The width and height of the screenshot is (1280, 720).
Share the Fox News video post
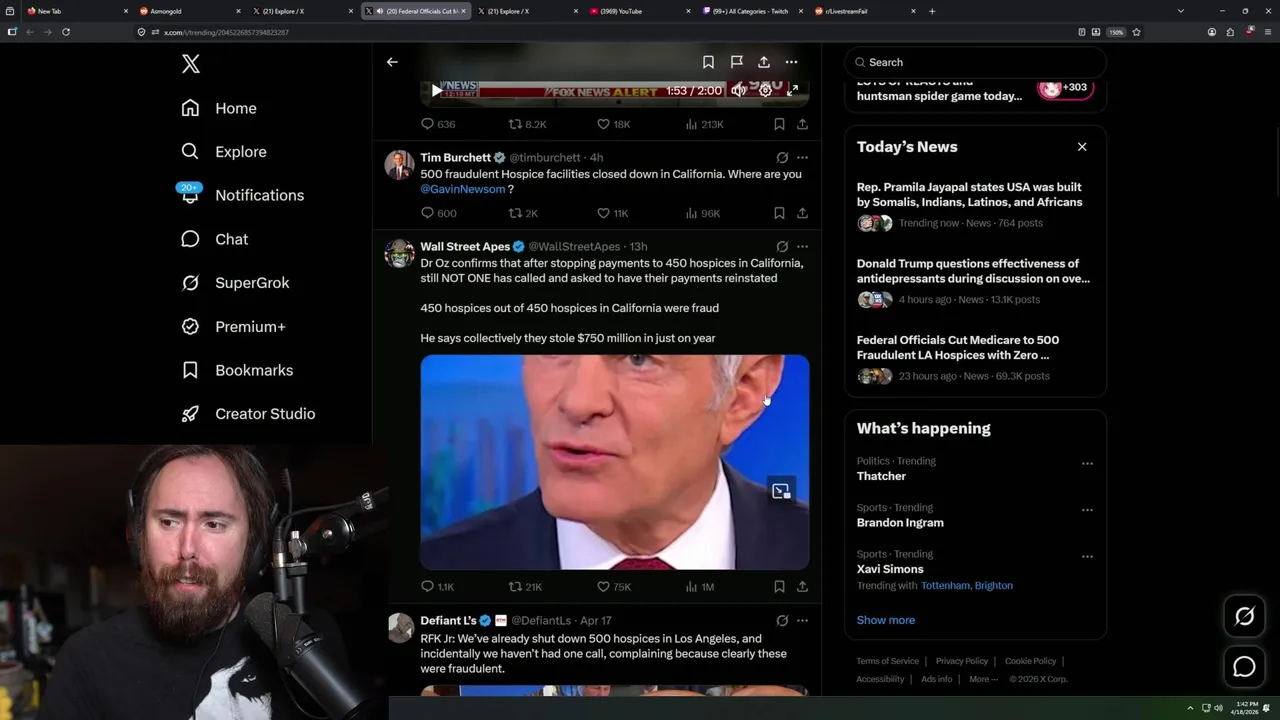pos(802,124)
